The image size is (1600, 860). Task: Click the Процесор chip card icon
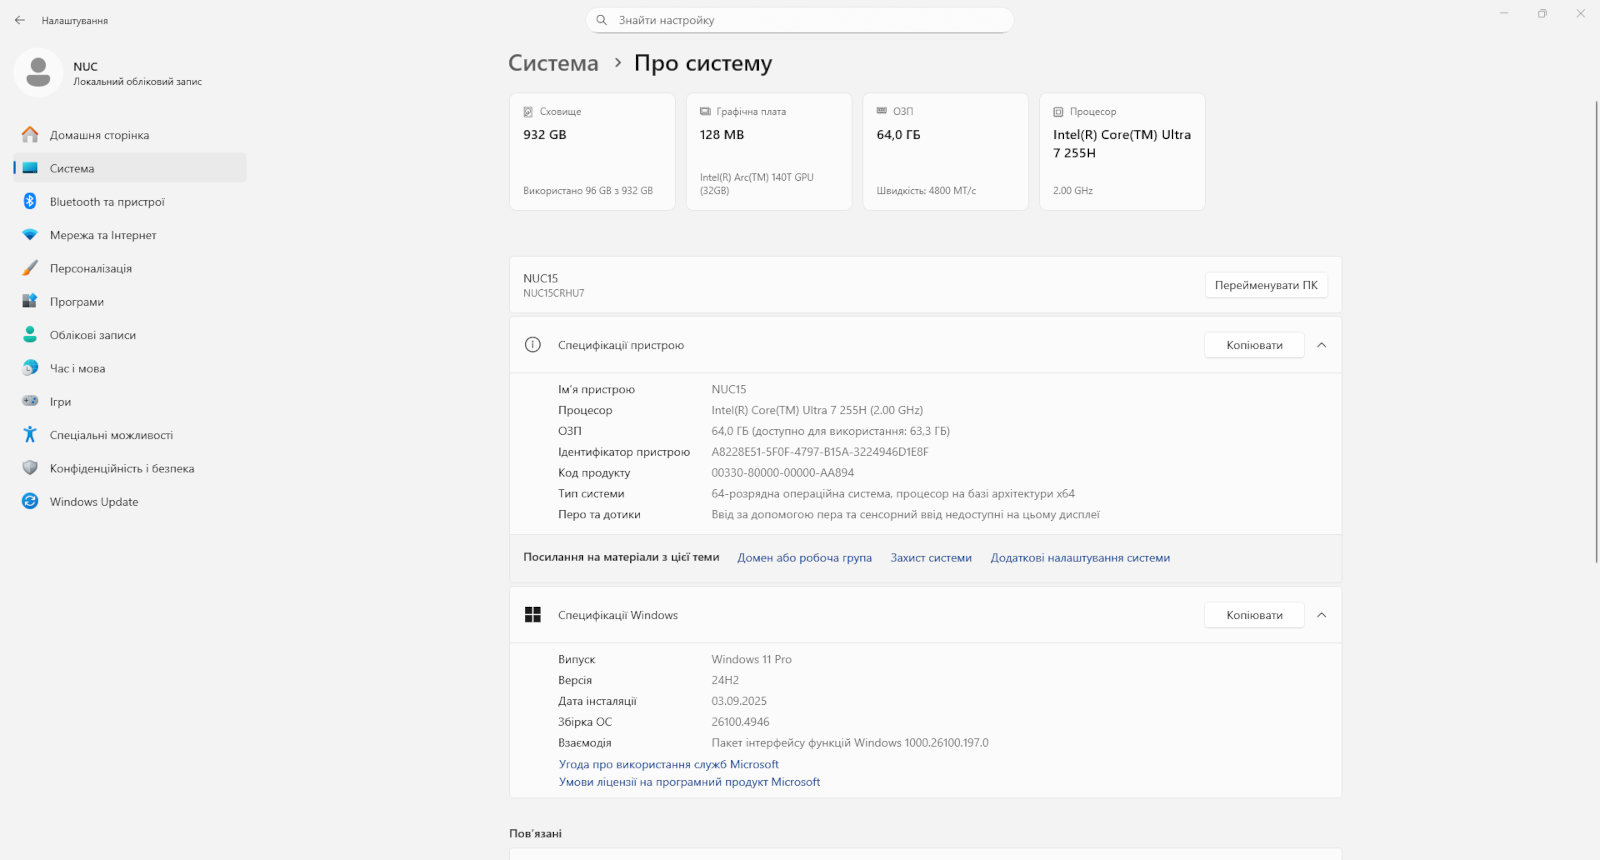pyautogui.click(x=1058, y=112)
